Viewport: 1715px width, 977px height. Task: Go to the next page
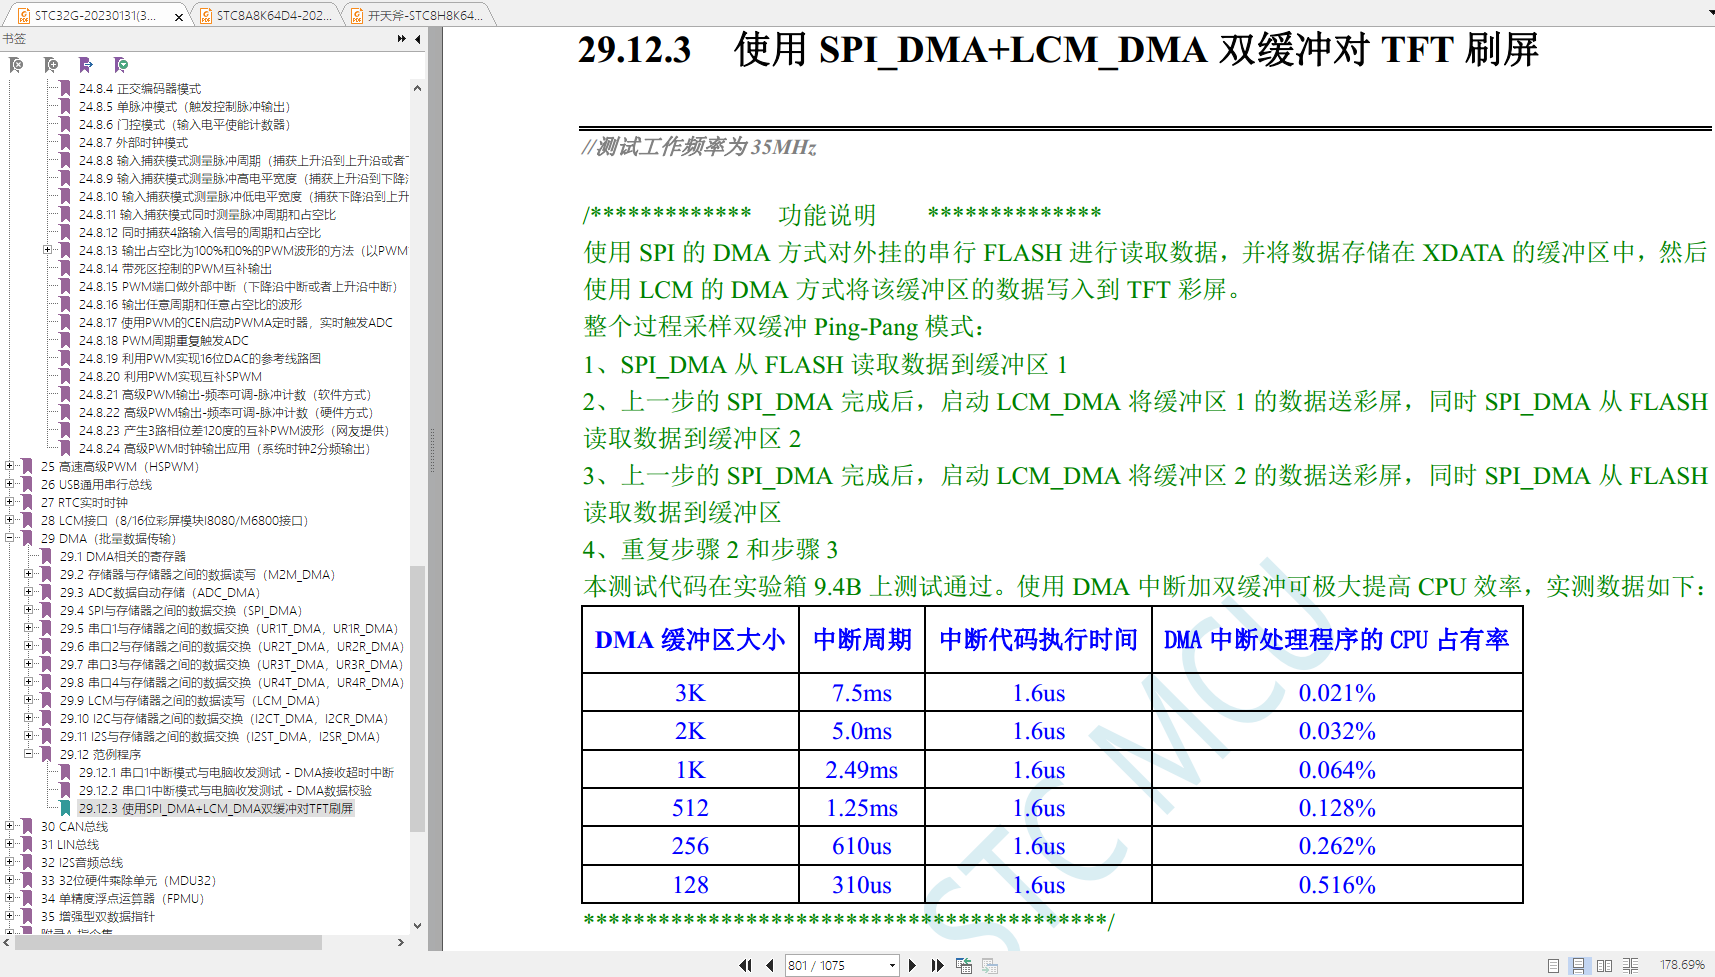(912, 965)
